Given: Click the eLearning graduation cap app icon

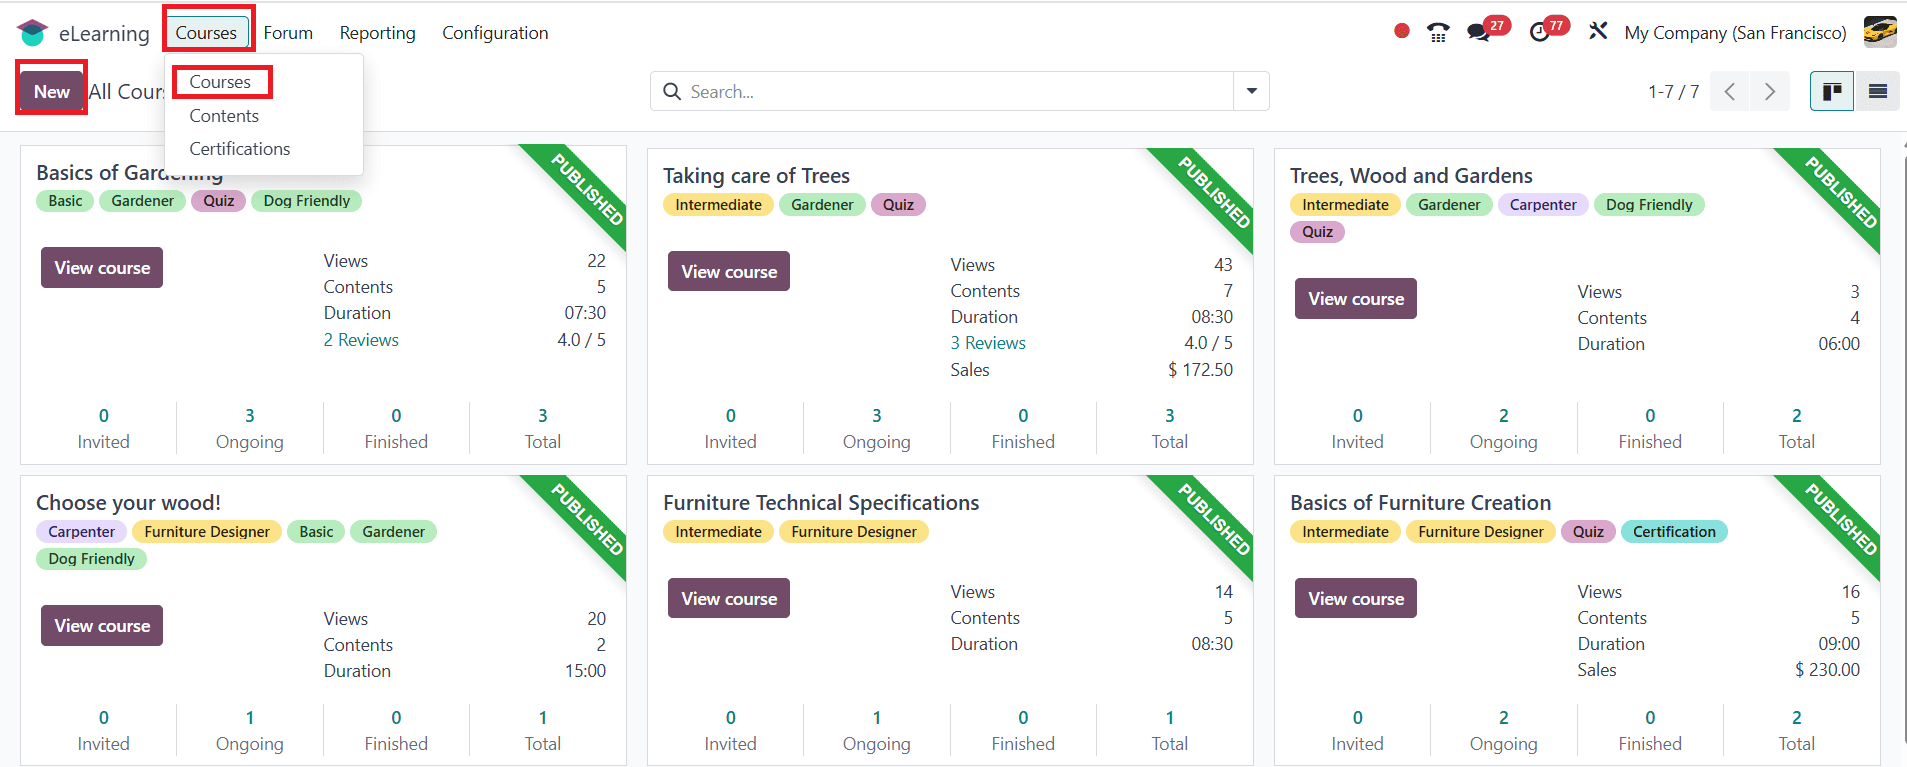Looking at the screenshot, I should (x=32, y=33).
